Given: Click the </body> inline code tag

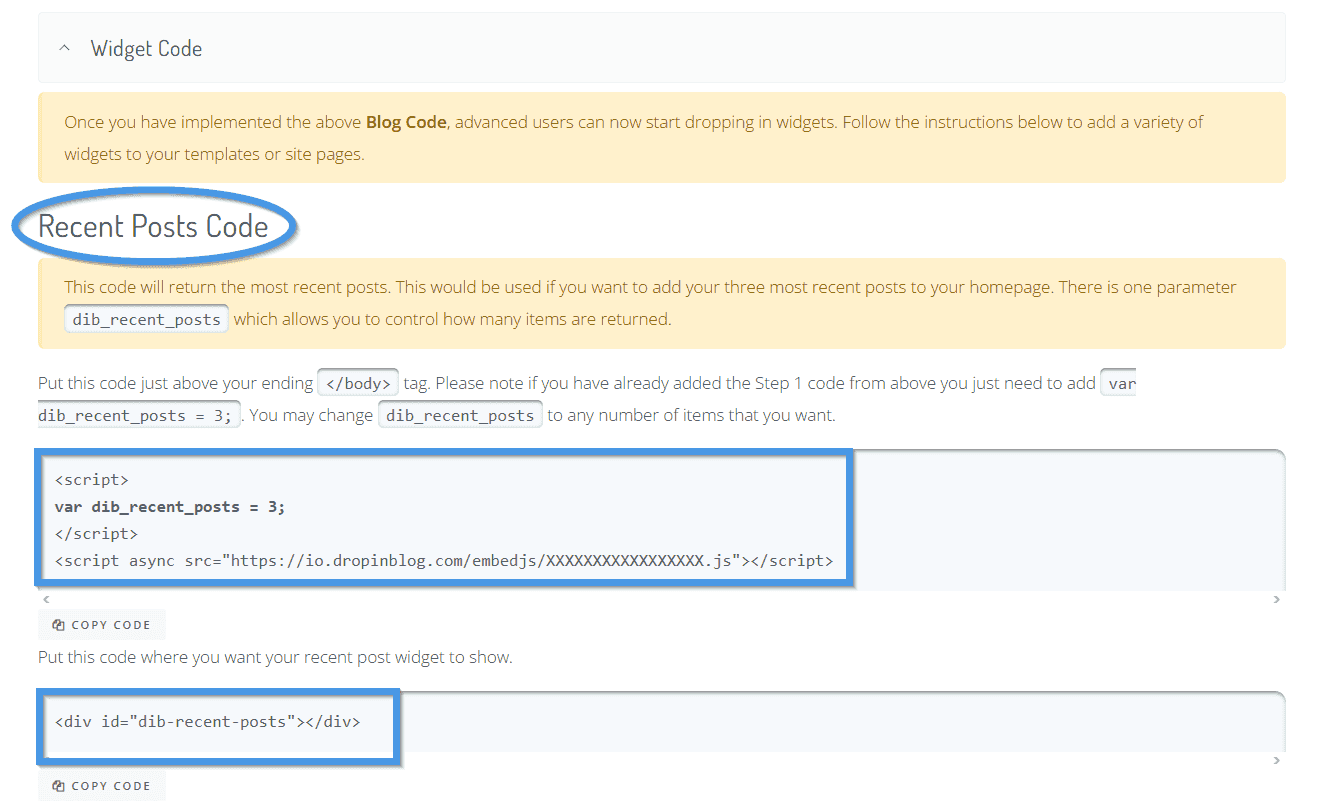Looking at the screenshot, I should click(x=358, y=383).
